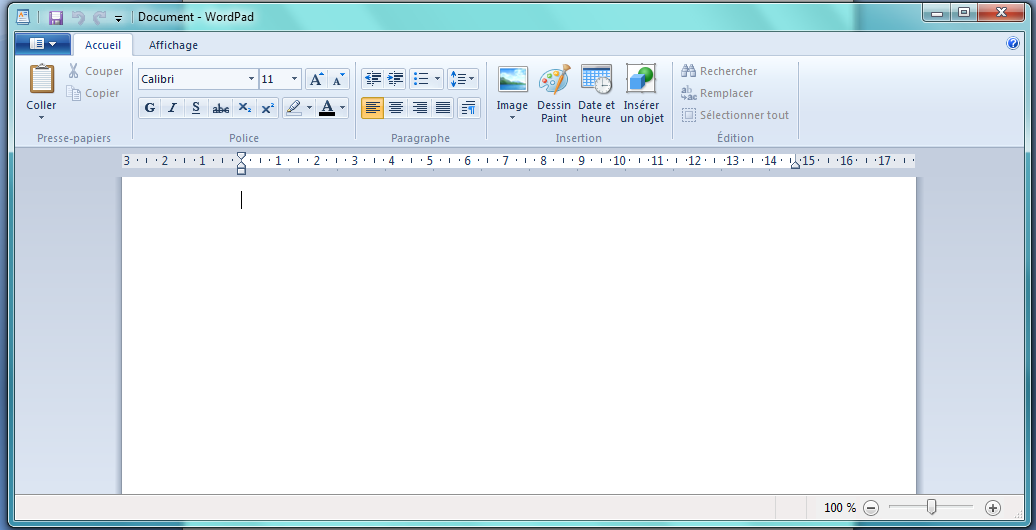Toggle subscript formatting
Viewport: 1036px width, 530px height.
click(244, 108)
